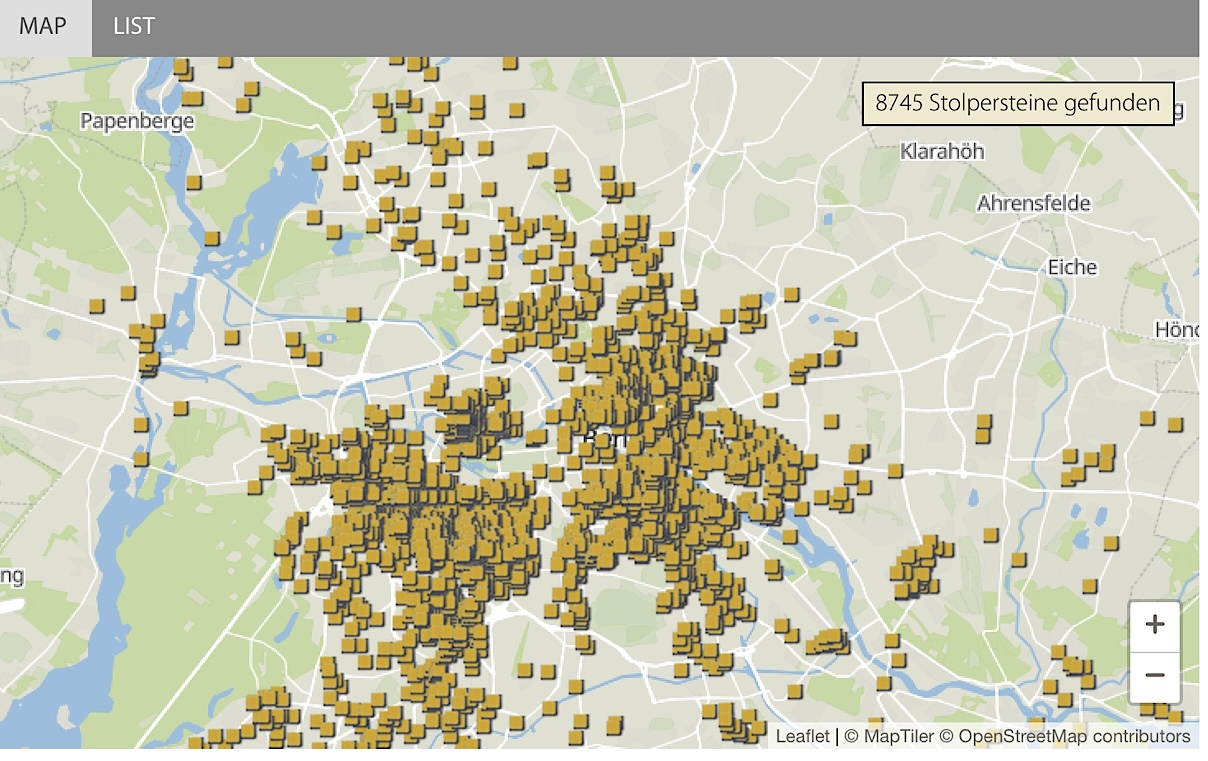Click the '8745 Stolpersteine gefunden' result box
Screen dimensions: 1208x761
(x=1017, y=103)
